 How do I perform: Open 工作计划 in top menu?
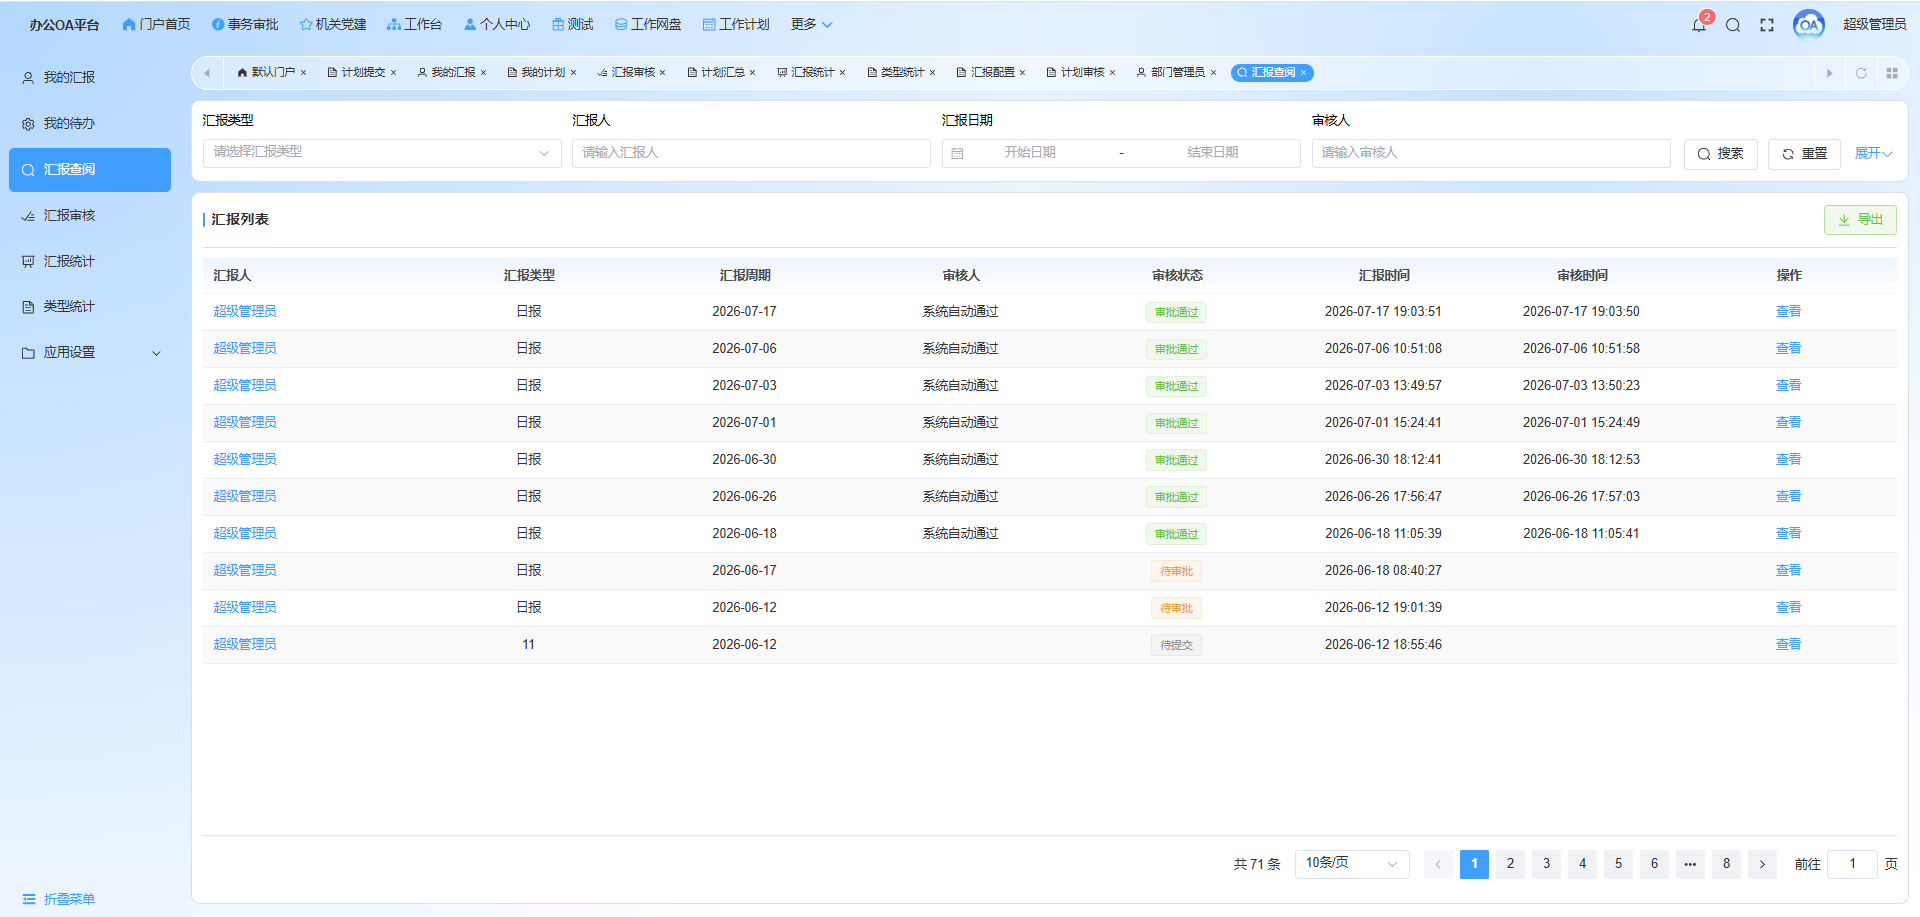click(x=736, y=24)
